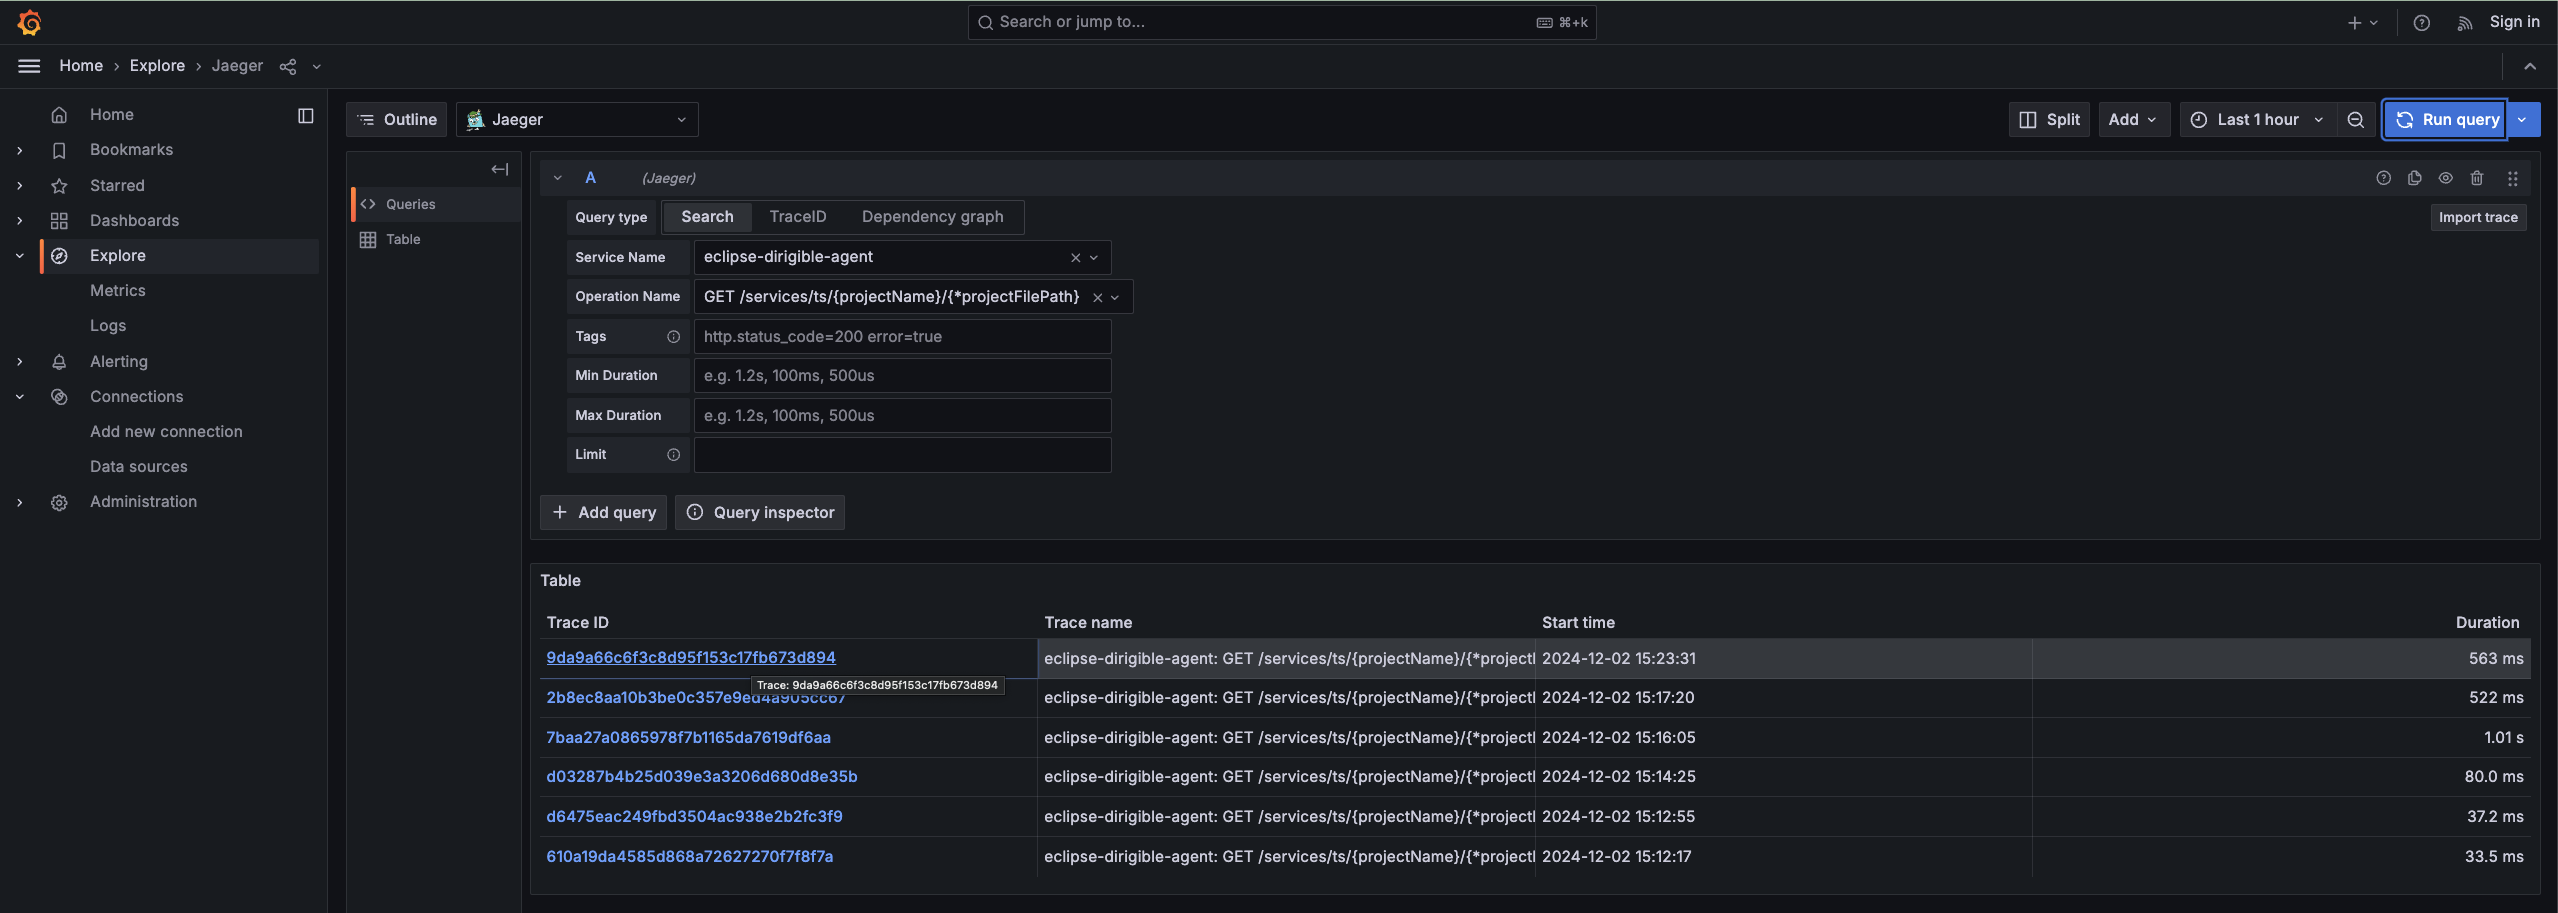
Task: Select the Search query type
Action: click(707, 217)
